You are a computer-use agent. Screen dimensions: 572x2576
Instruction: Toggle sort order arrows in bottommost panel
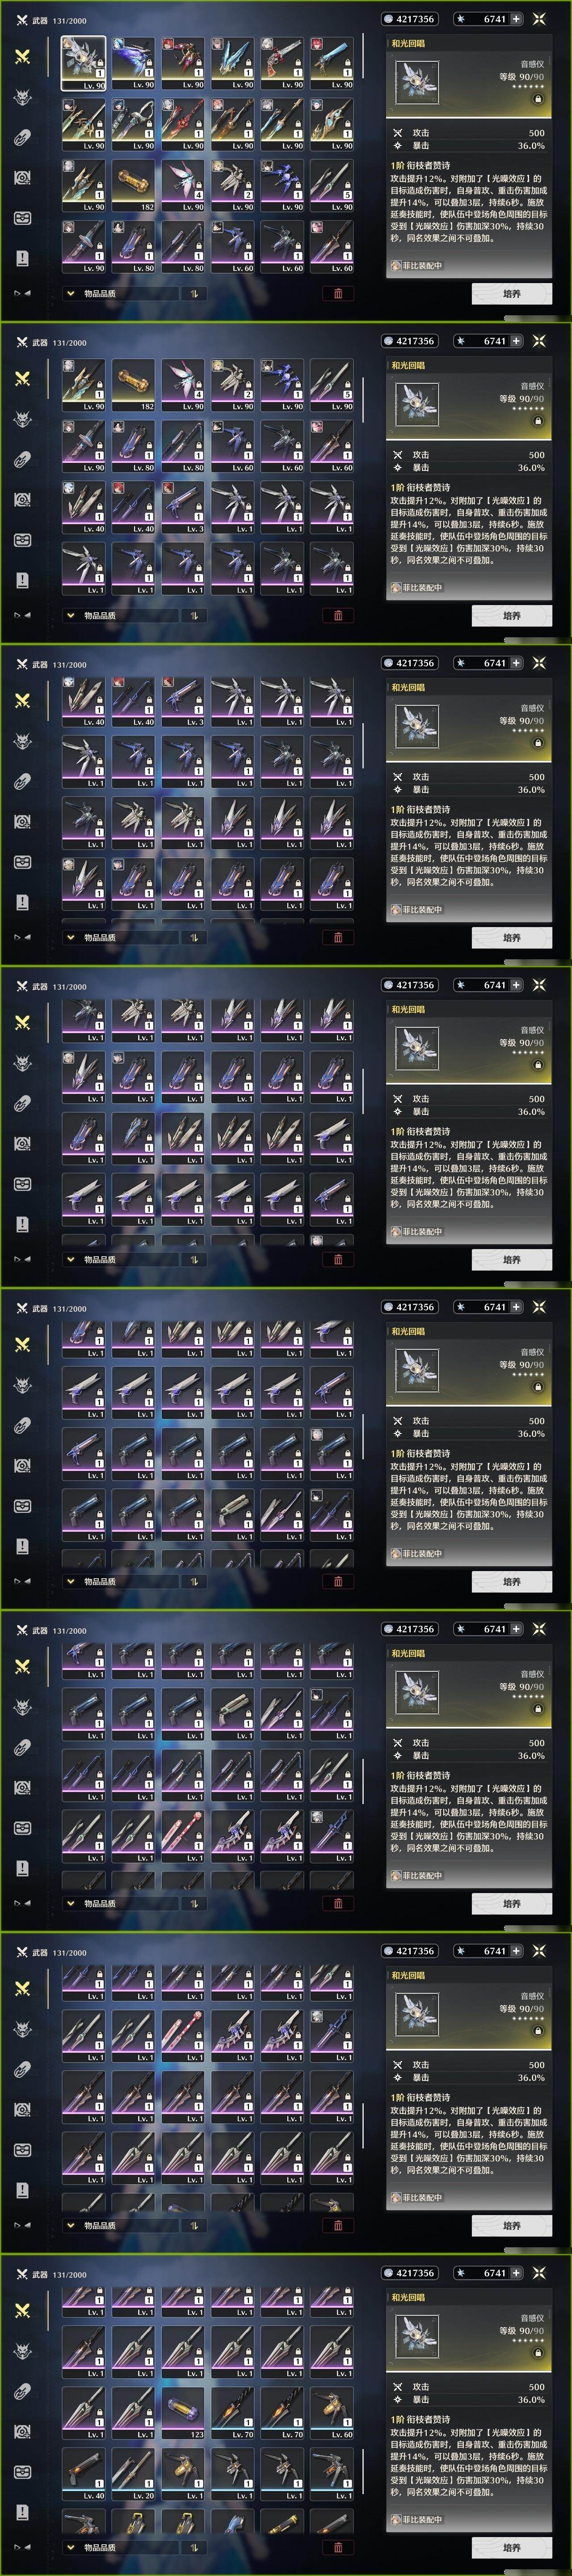[x=193, y=2547]
